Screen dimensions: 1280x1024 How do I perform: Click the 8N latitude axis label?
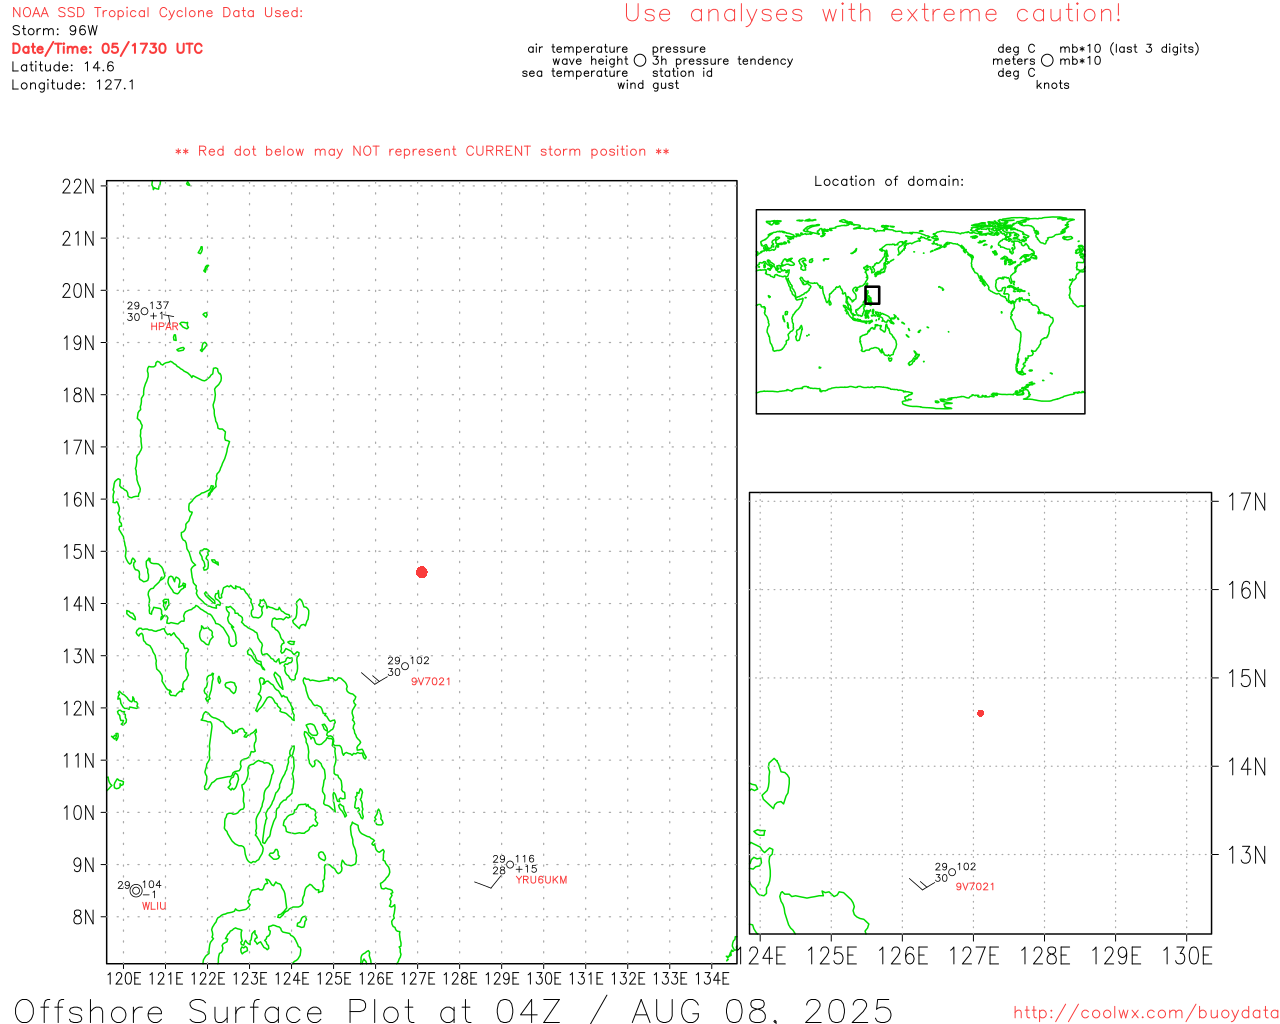click(x=84, y=917)
